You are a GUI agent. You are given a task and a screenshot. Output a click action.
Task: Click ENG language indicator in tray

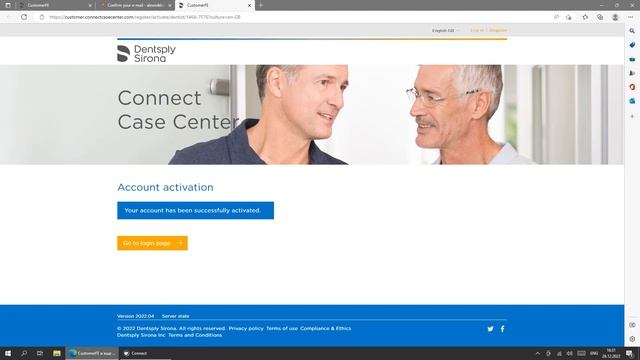(594, 353)
